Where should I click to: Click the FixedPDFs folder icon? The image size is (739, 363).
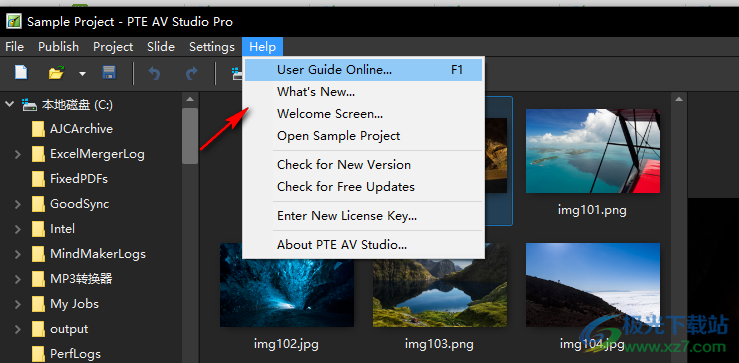[x=38, y=179]
